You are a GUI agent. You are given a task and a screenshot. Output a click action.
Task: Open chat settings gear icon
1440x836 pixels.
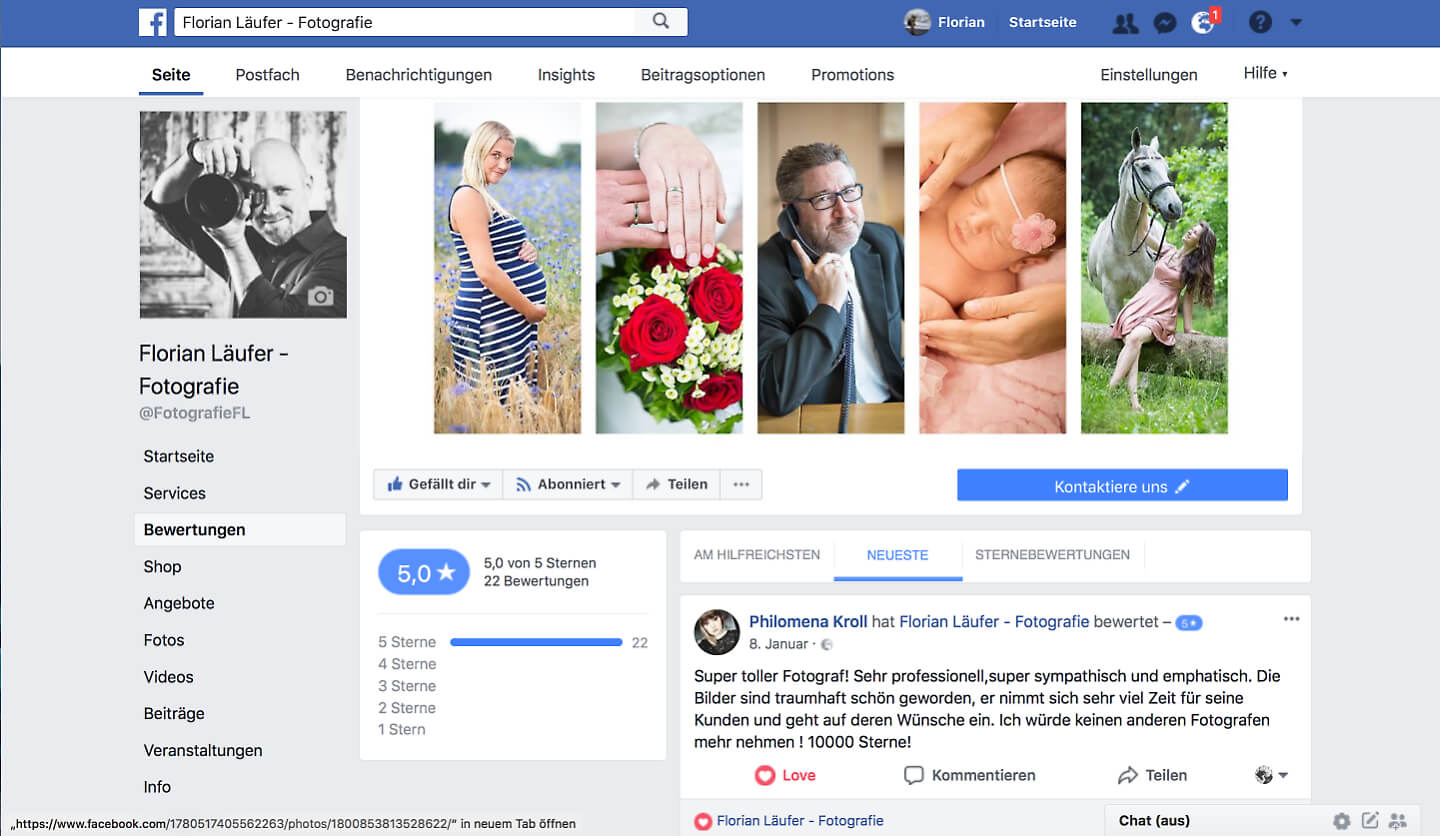tap(1341, 820)
